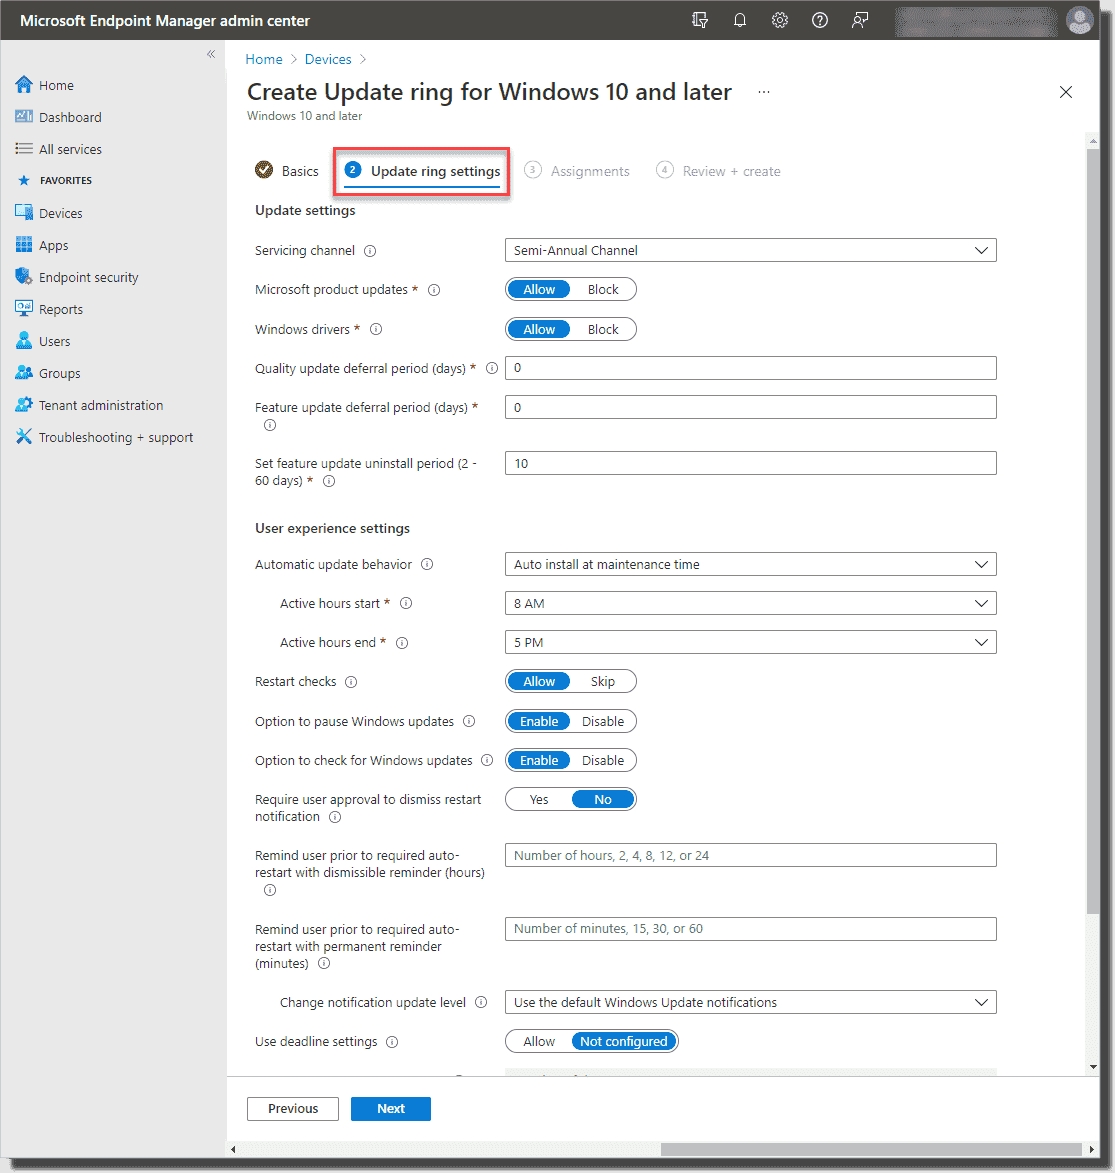Click Home breadcrumb link

click(x=264, y=59)
